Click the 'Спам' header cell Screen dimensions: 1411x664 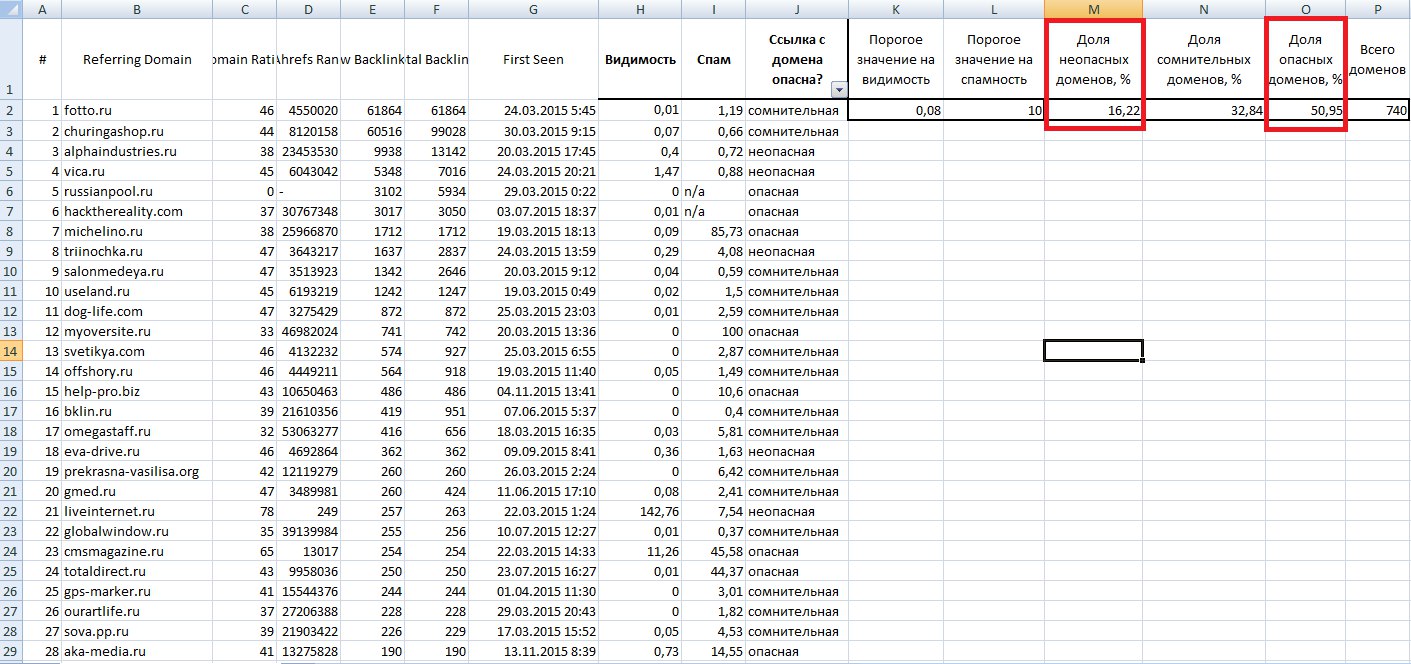point(714,60)
